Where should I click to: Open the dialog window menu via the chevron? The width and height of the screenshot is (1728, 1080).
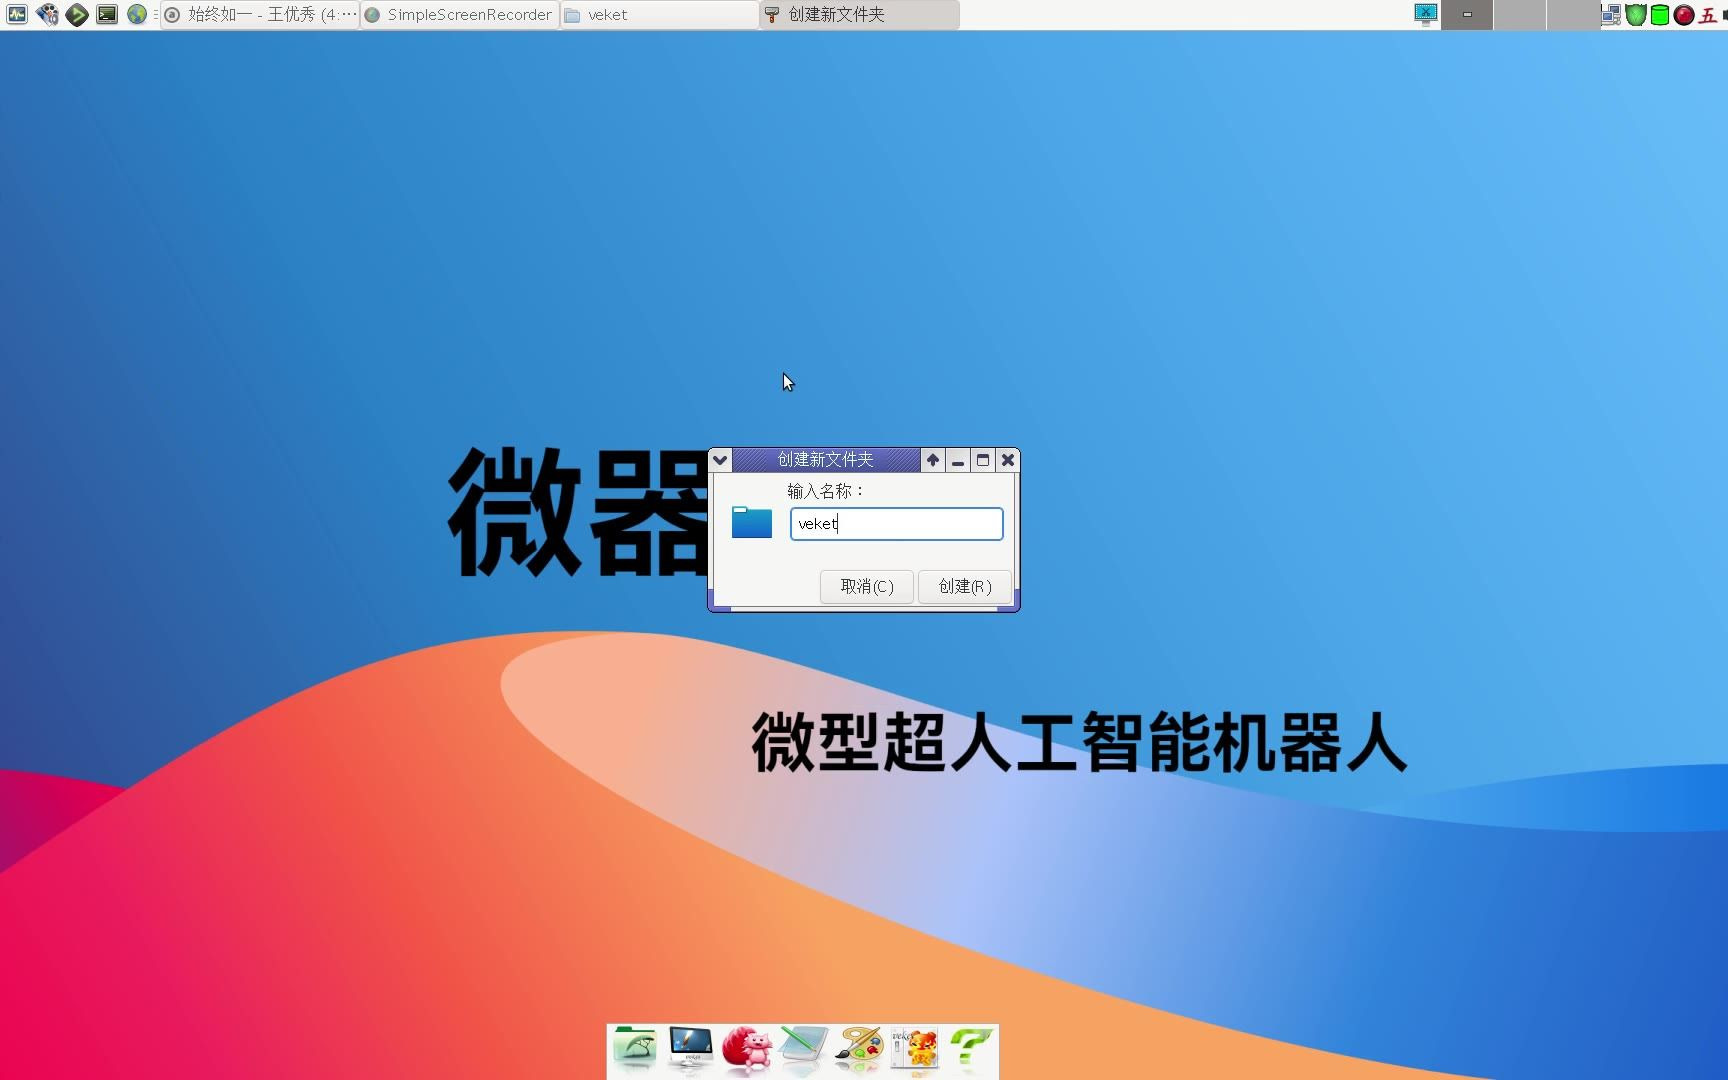pyautogui.click(x=720, y=459)
